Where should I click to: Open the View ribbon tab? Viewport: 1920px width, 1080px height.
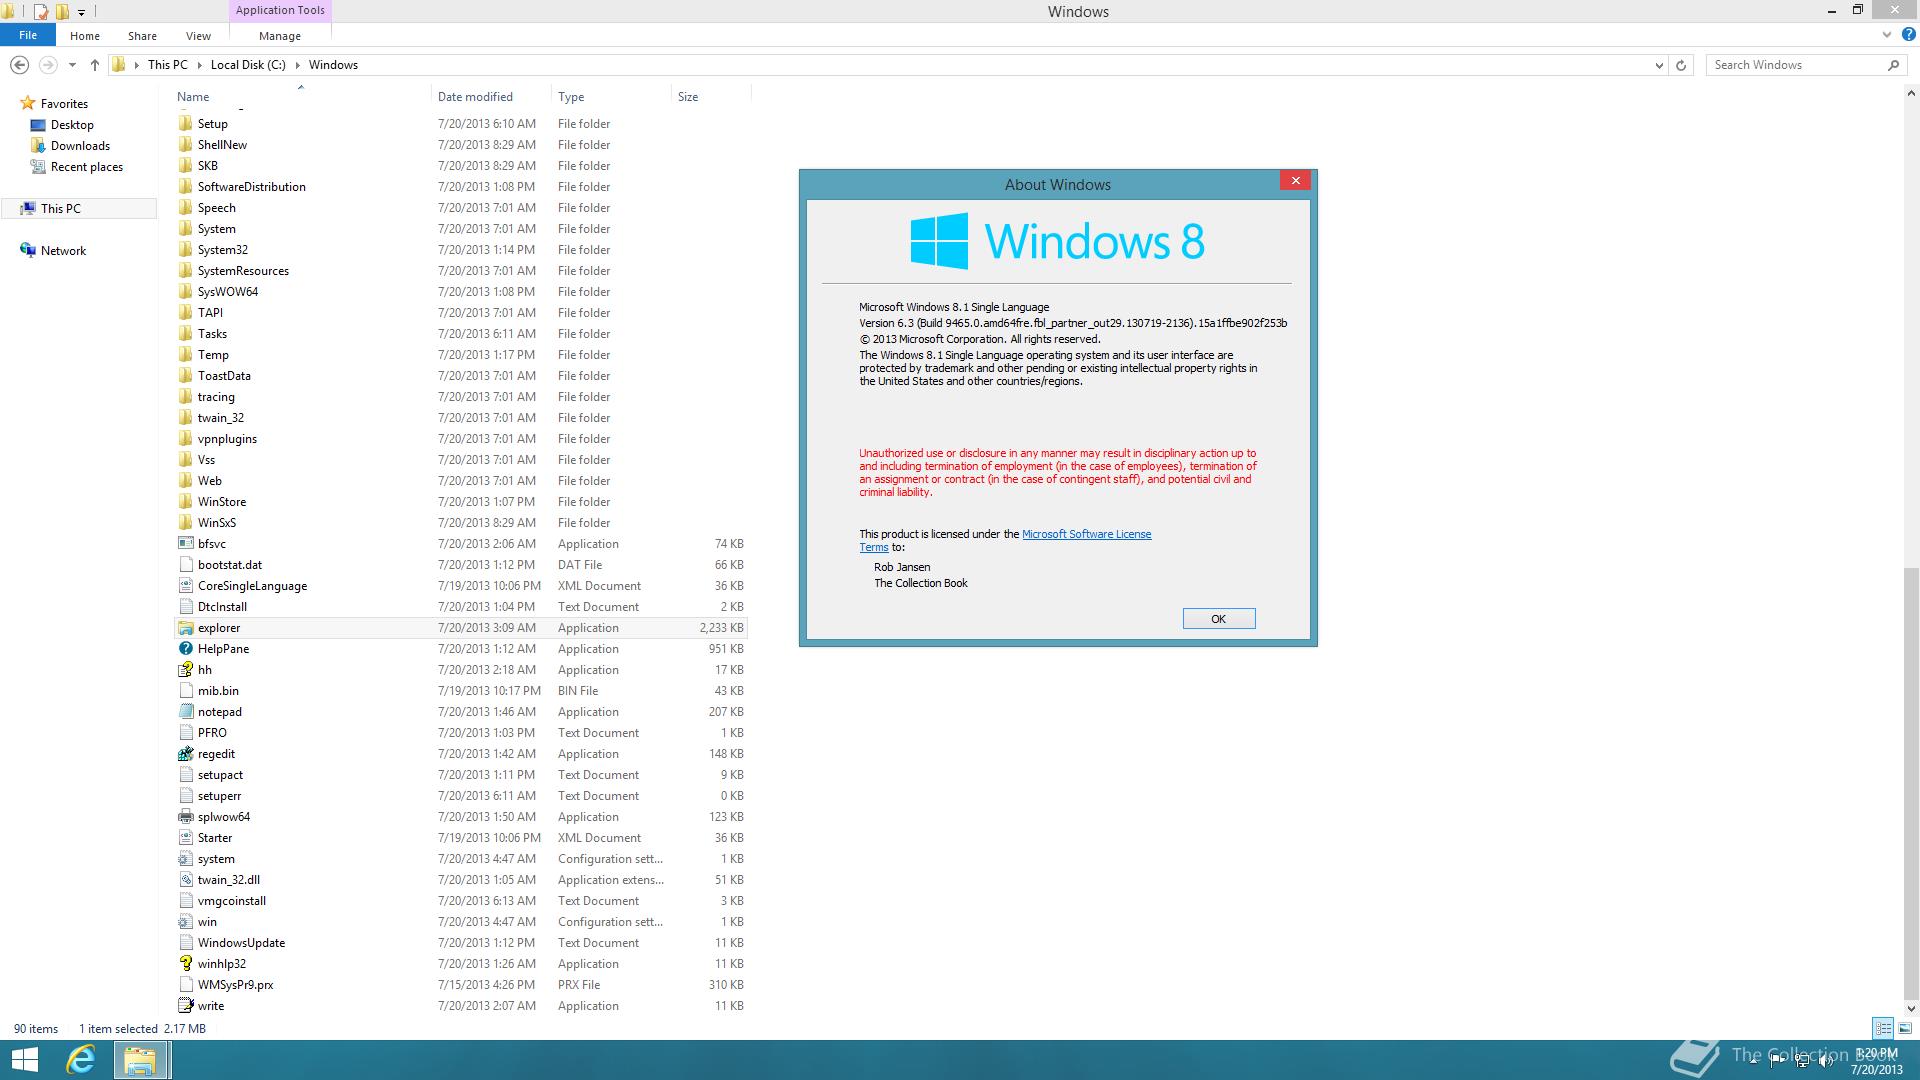pyautogui.click(x=198, y=36)
